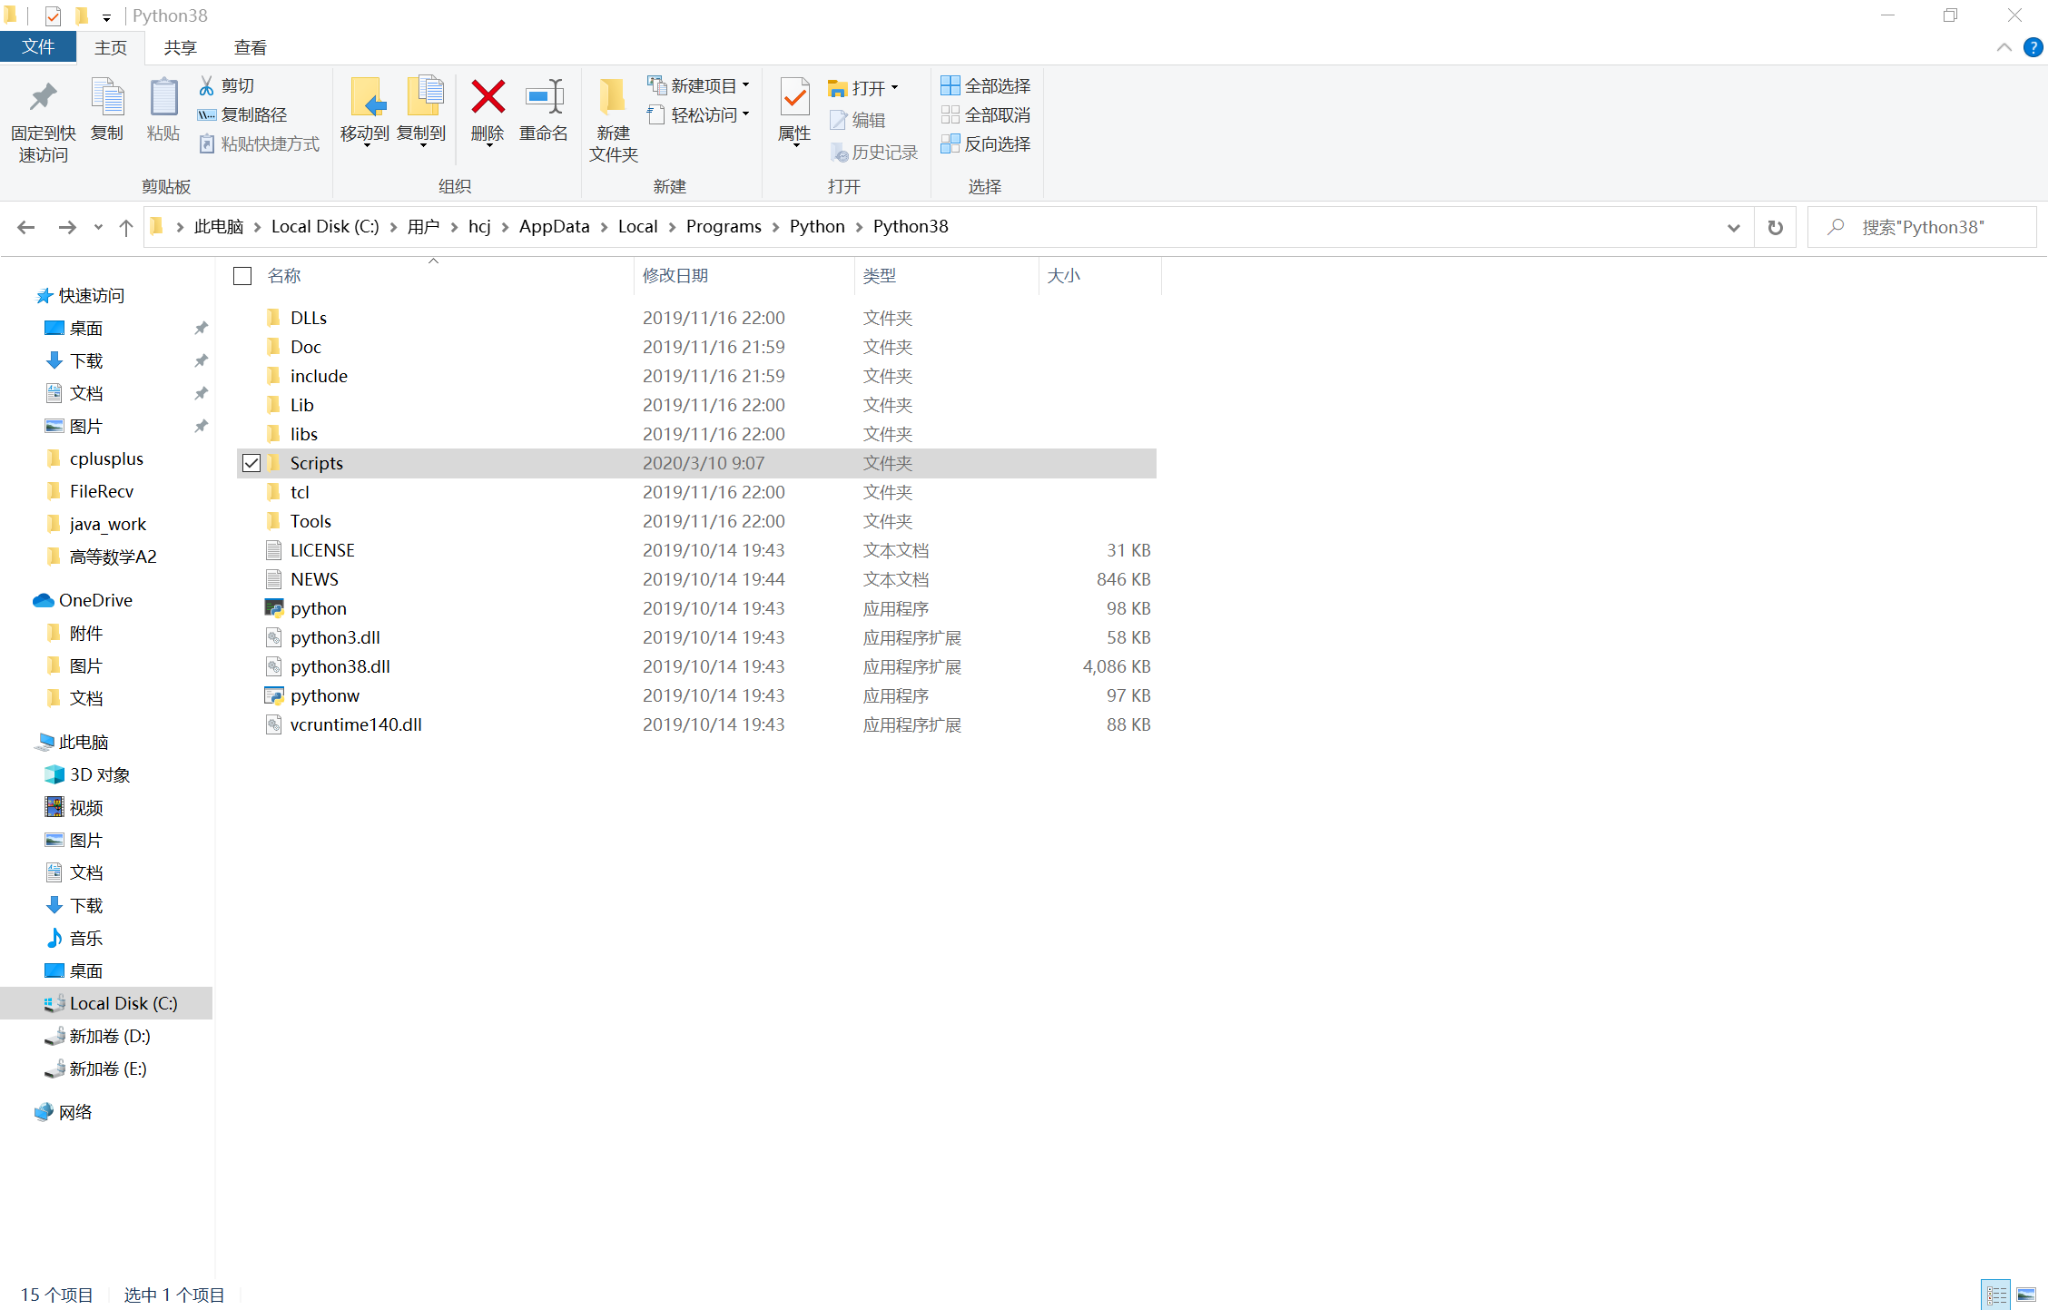Viewport: 2048px width, 1310px height.
Task: Navigate to Python via the breadcrumb
Action: (817, 226)
